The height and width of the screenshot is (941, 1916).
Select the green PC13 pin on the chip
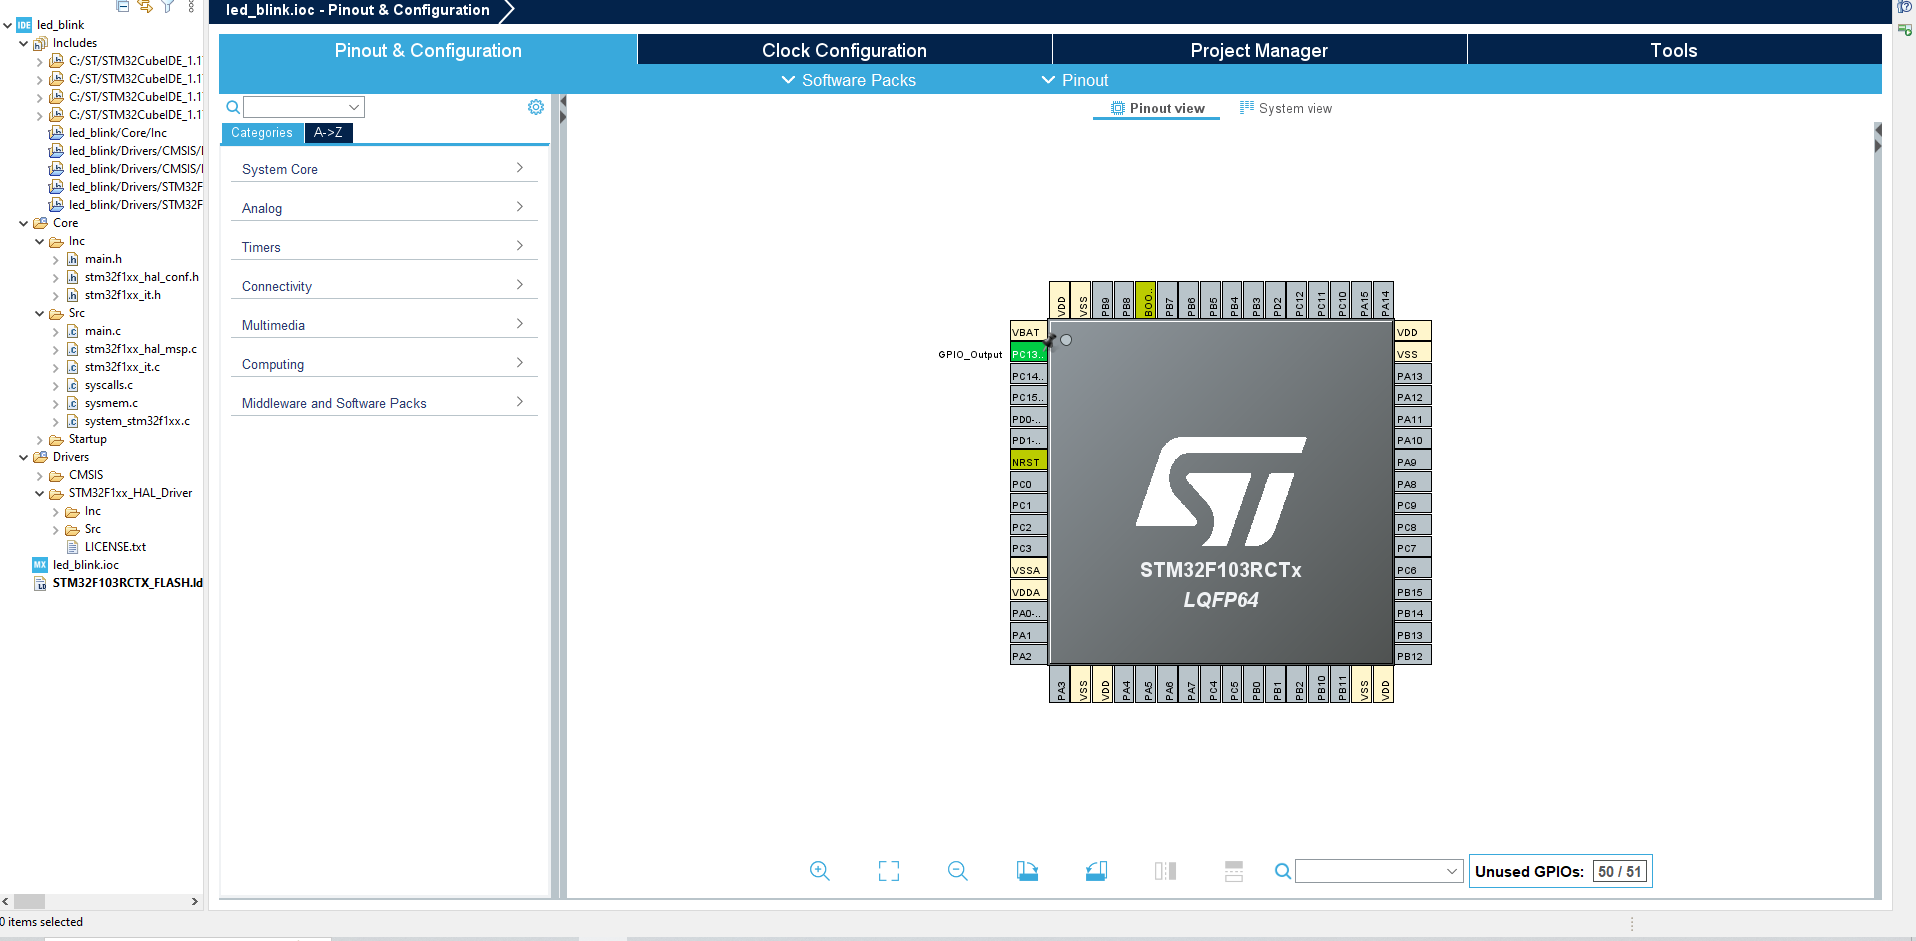(1027, 353)
